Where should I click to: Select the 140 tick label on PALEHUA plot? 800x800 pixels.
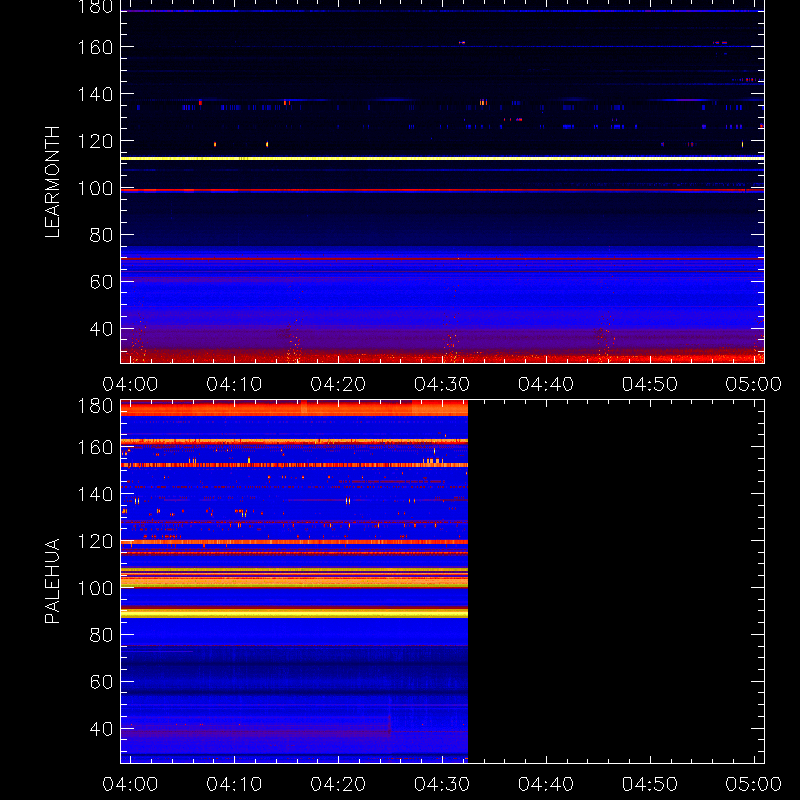[x=95, y=494]
